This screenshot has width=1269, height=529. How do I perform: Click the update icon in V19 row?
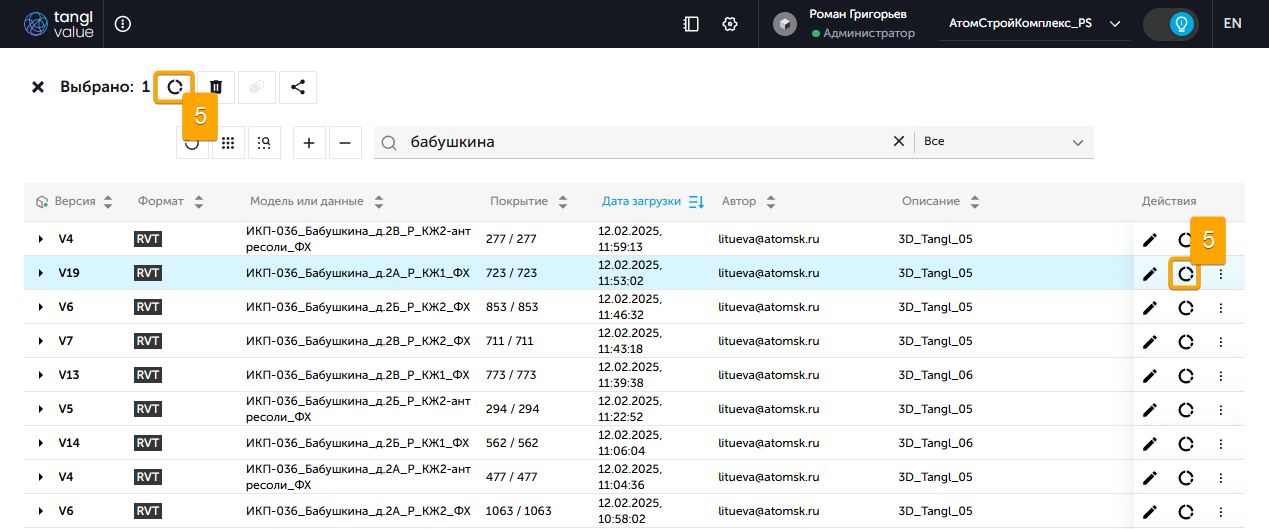(x=1186, y=274)
